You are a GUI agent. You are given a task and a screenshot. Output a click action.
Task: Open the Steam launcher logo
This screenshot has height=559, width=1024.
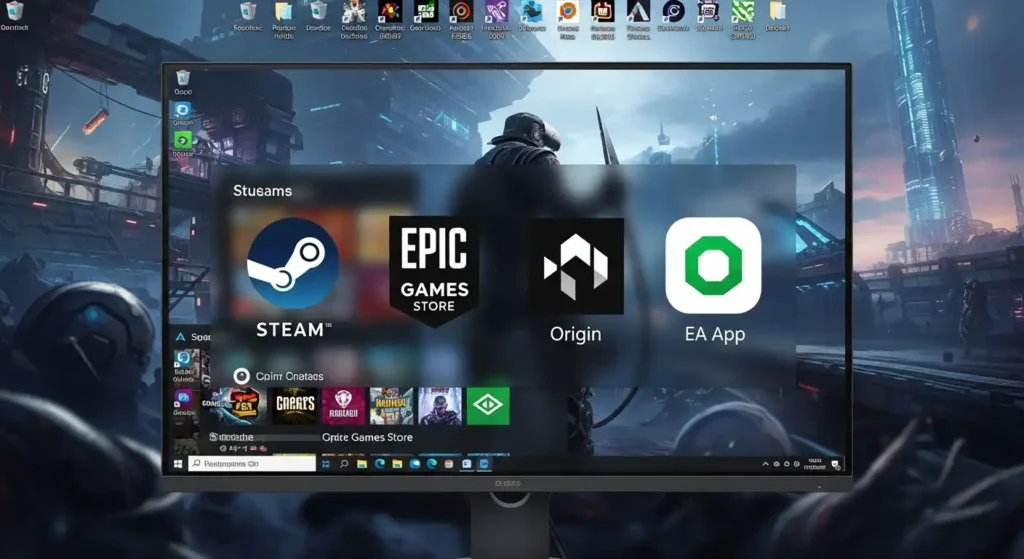tap(293, 263)
